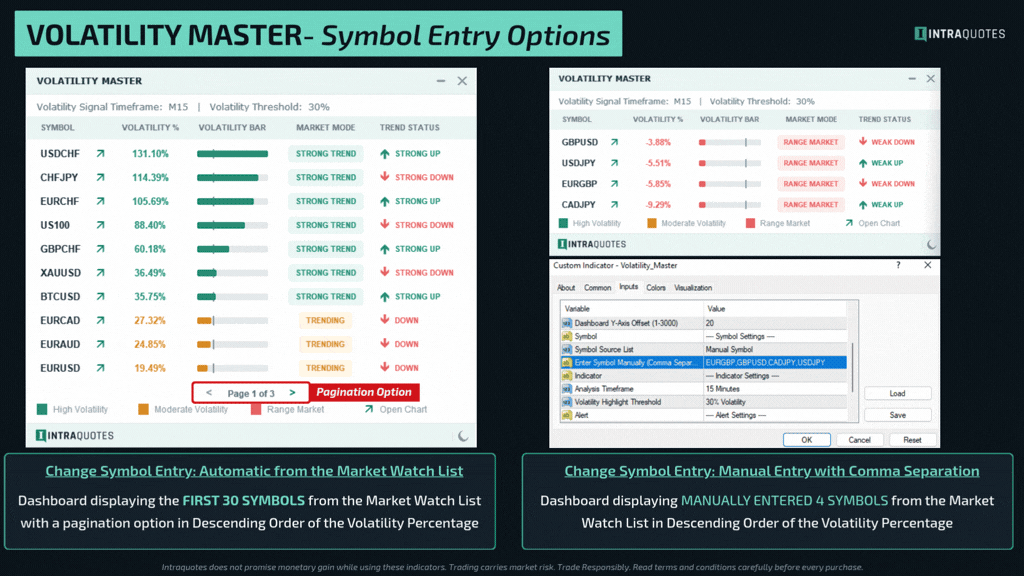Click the Intraquotes logo in page header
Image resolution: width=1024 pixels, height=576 pixels.
tap(959, 34)
